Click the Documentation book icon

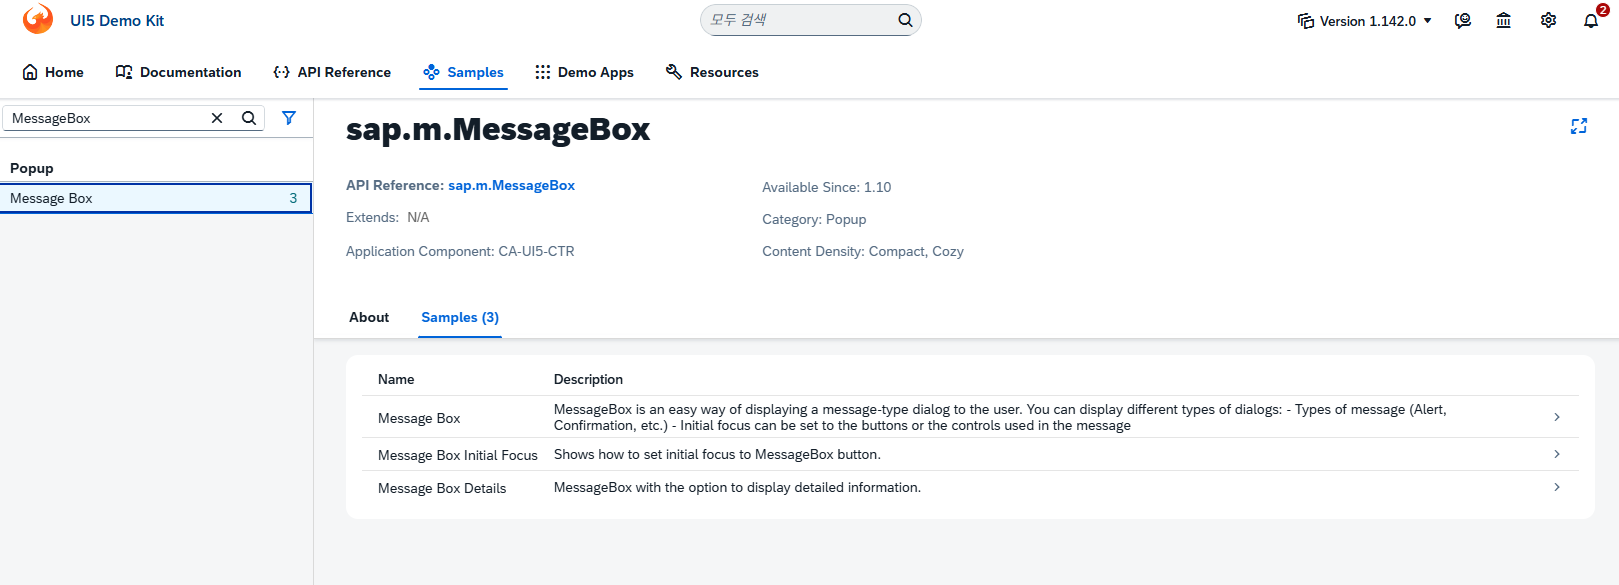coord(124,72)
